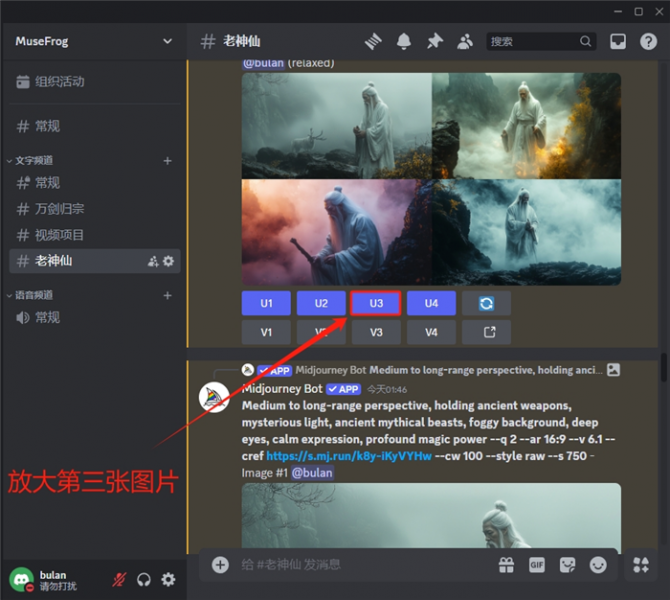
Task: Click the bulan user avatar
Action: coord(21,580)
